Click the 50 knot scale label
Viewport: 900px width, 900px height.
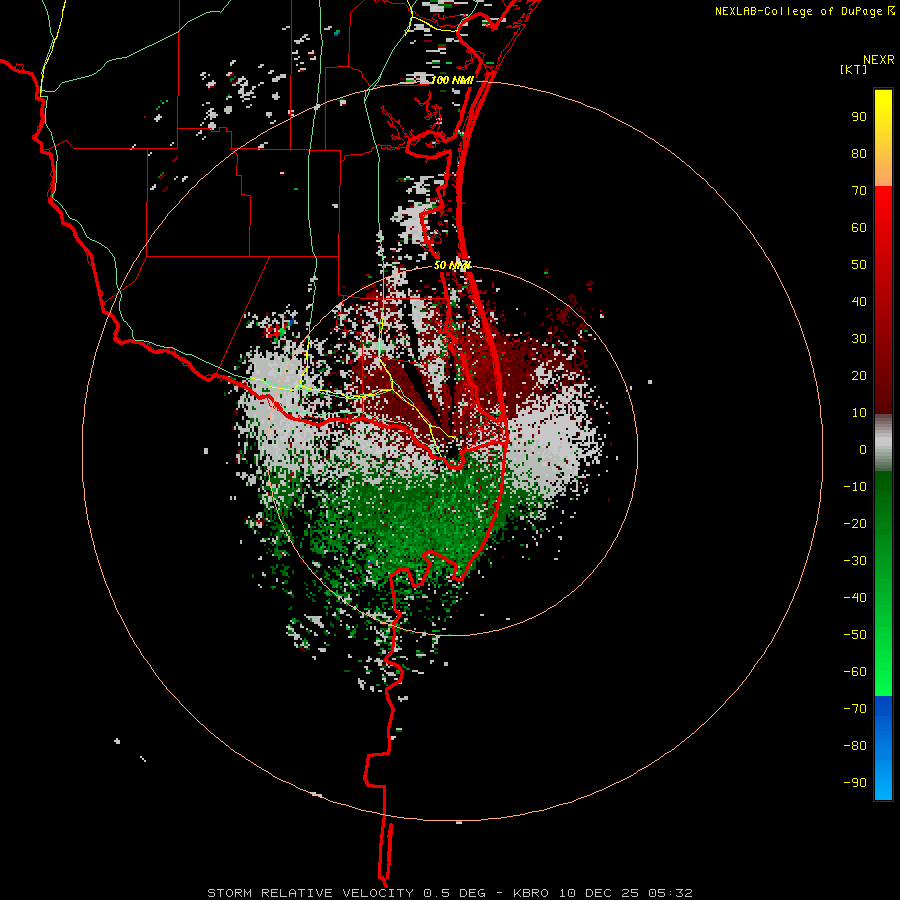pos(859,265)
